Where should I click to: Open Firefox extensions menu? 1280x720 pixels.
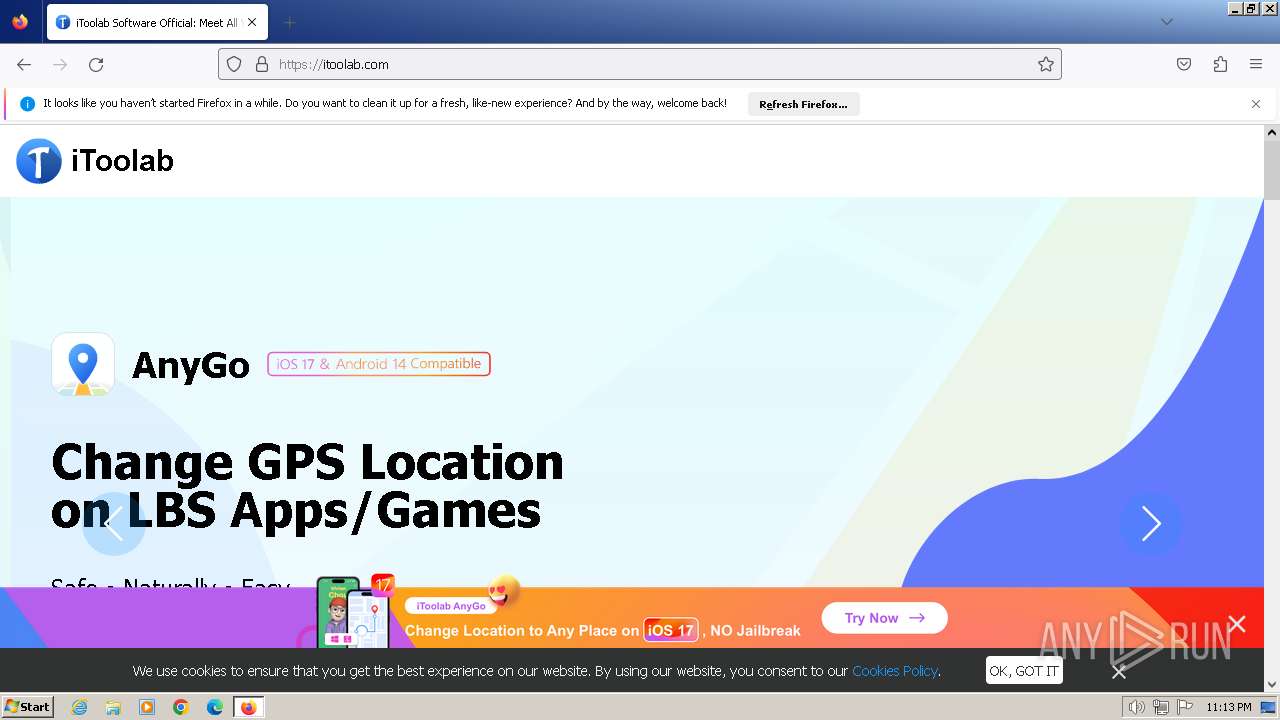point(1220,64)
